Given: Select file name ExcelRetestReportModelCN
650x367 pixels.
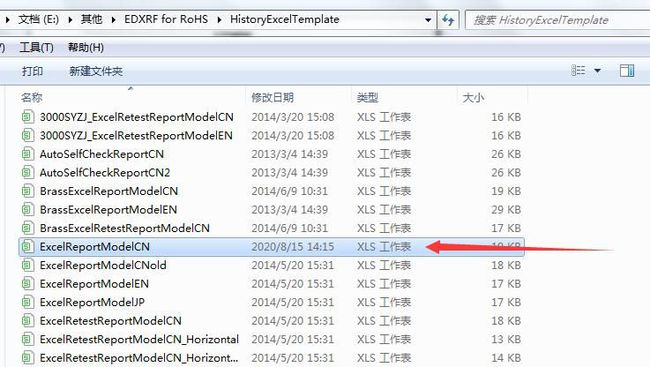Looking at the screenshot, I should click(x=111, y=321).
